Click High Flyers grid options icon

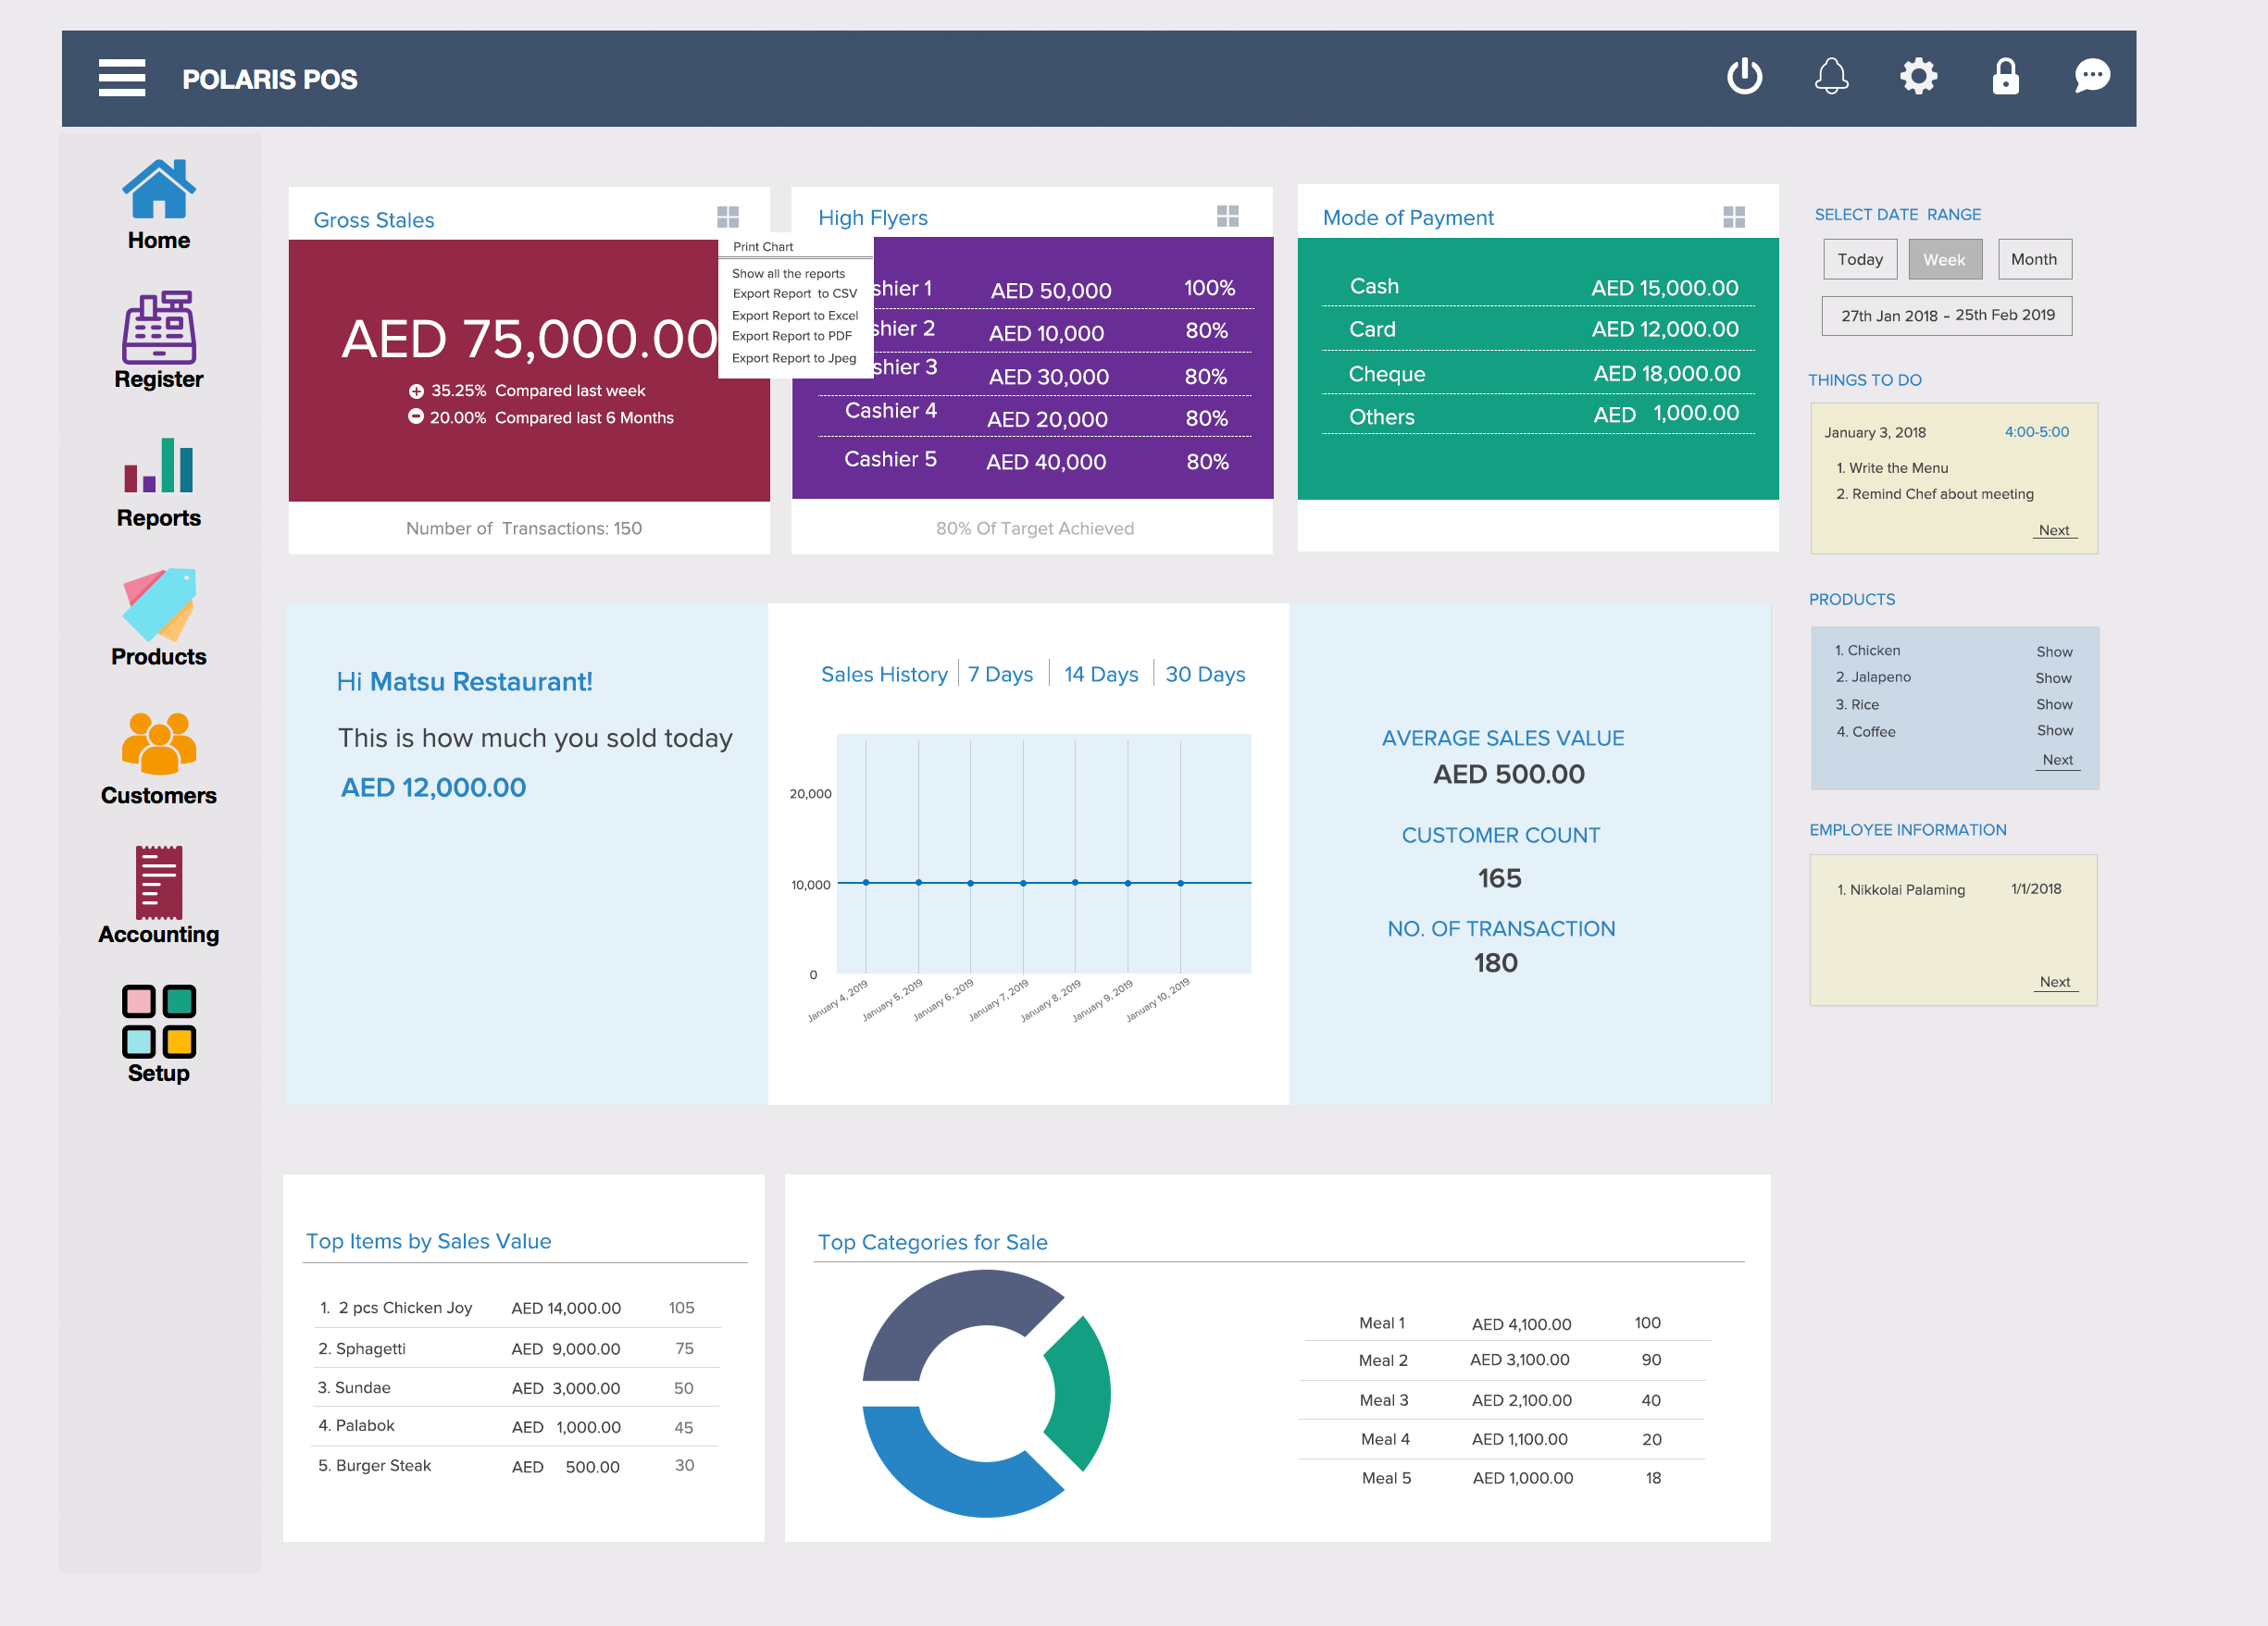[1228, 216]
